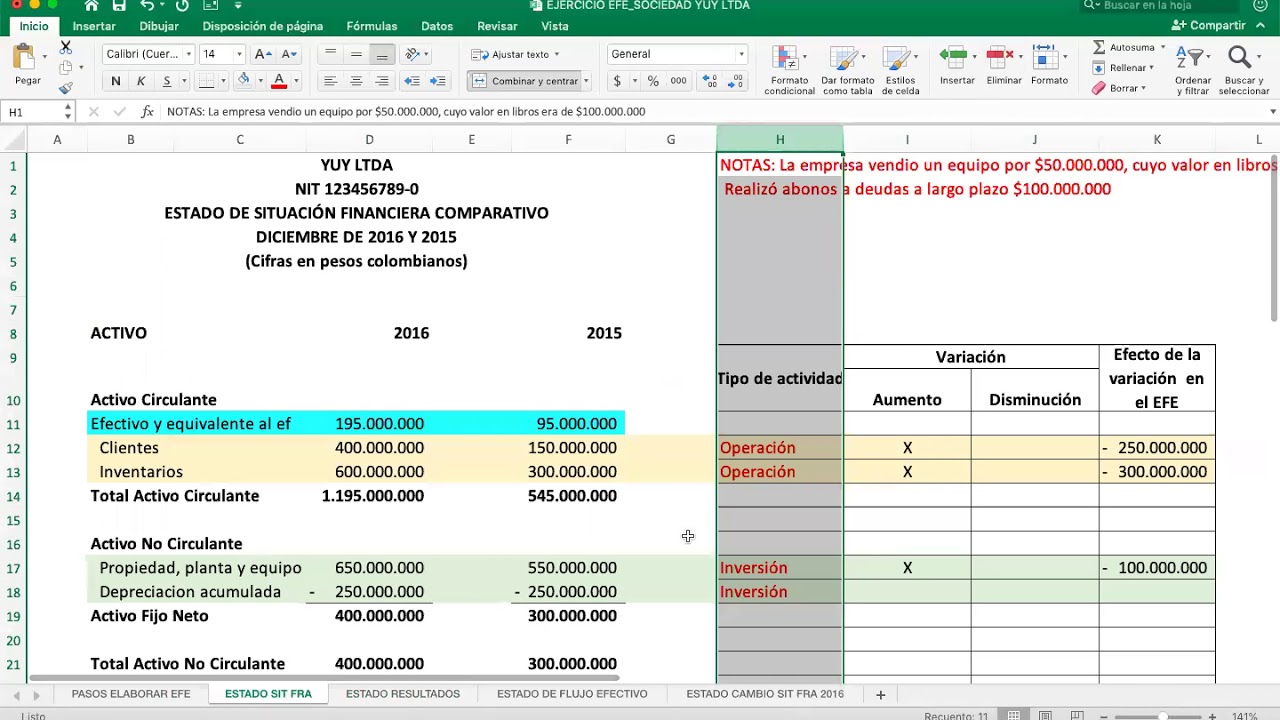Viewport: 1280px width, 720px height.
Task: Open Estilos de celda gallery
Action: [900, 70]
